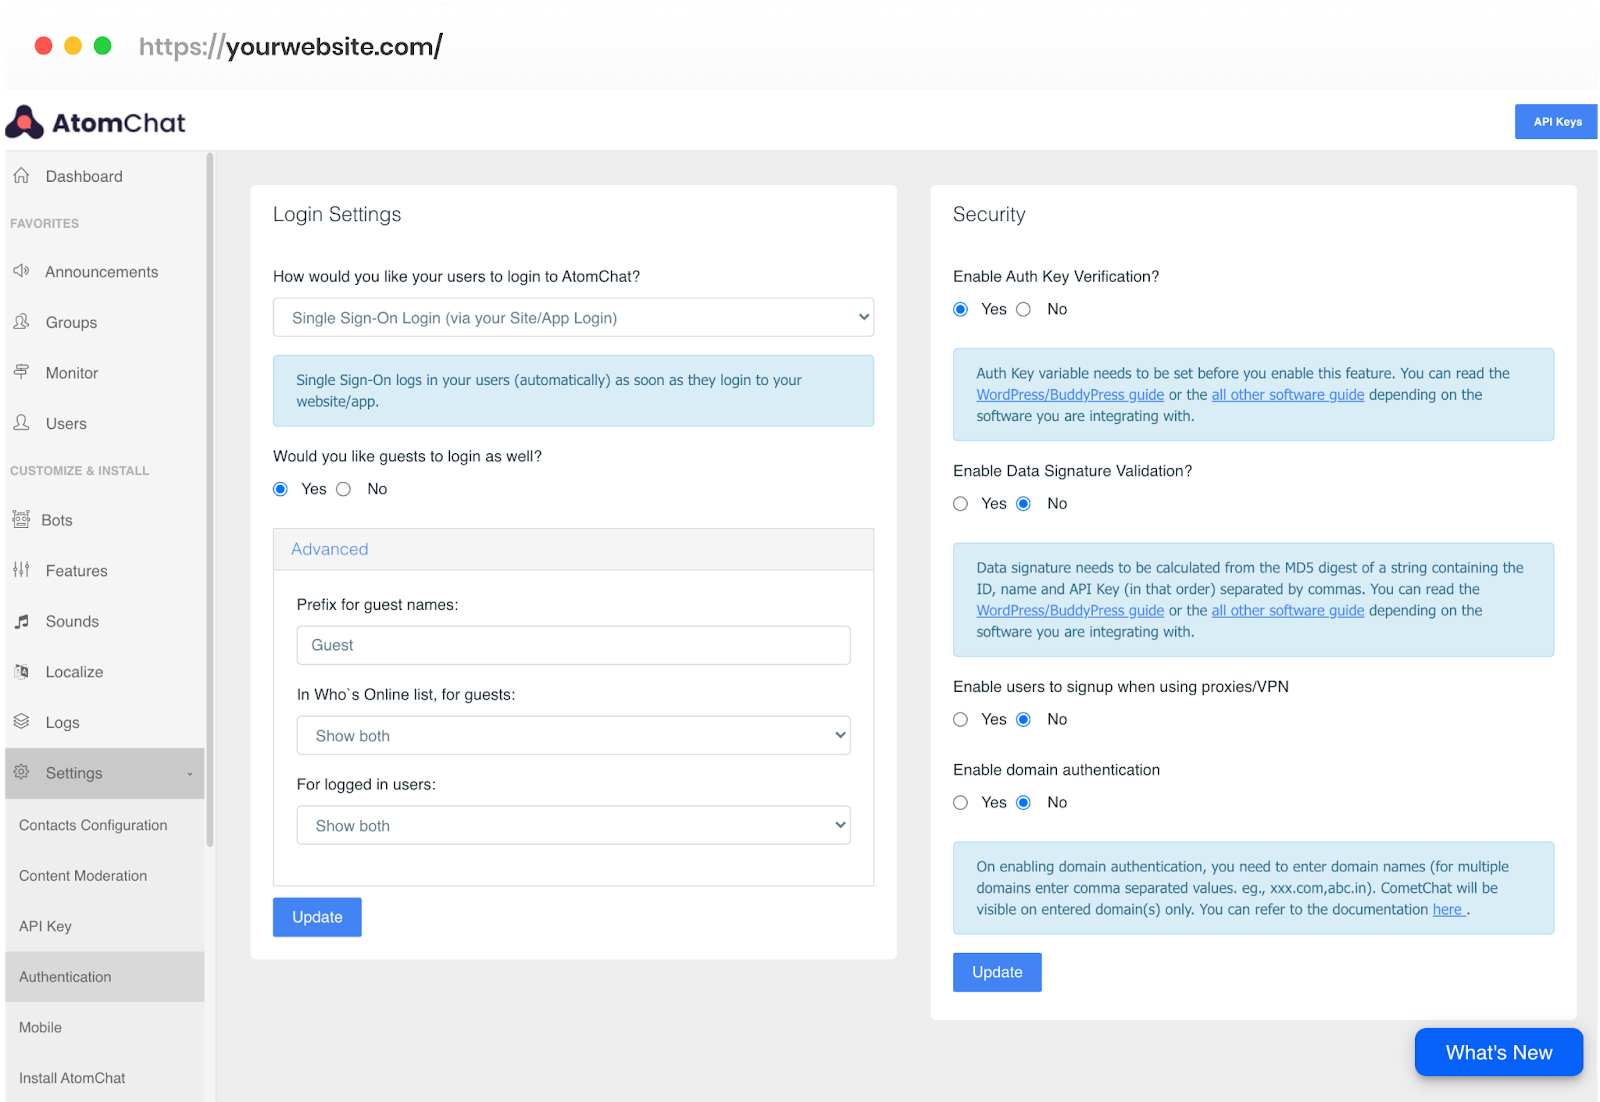Click the Announcements megaphone icon
The image size is (1600, 1102).
21,271
